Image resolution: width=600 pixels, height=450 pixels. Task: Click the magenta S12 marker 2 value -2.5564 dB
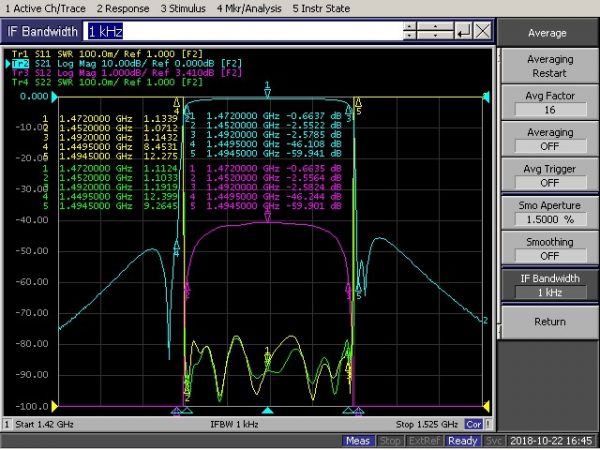point(315,178)
